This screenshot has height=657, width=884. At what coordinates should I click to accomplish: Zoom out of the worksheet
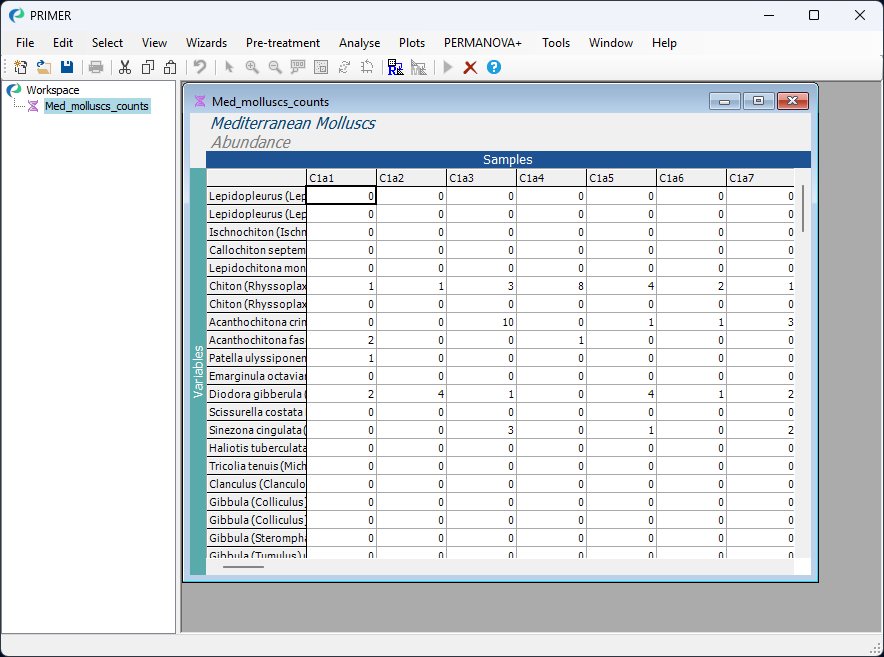coord(275,67)
